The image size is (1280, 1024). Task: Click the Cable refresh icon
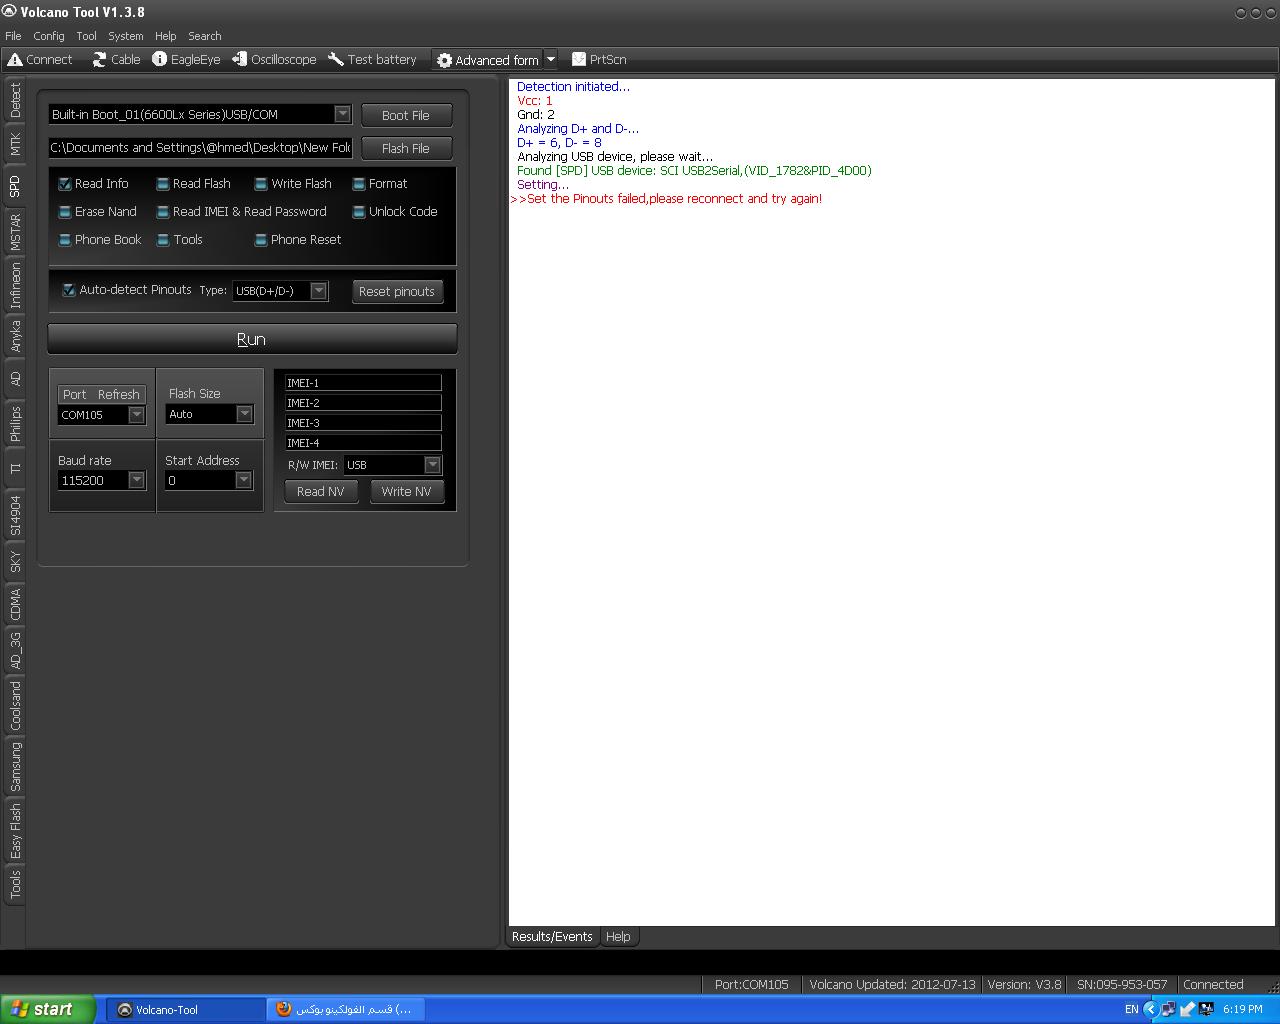pos(99,60)
